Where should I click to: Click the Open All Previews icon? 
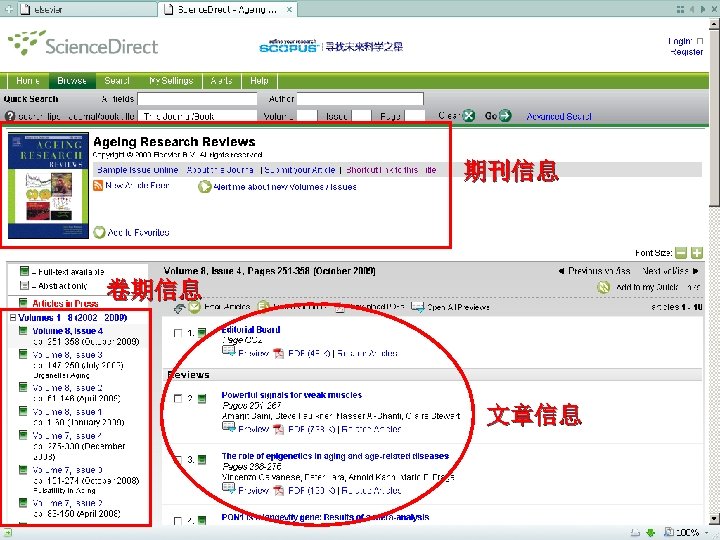(417, 307)
